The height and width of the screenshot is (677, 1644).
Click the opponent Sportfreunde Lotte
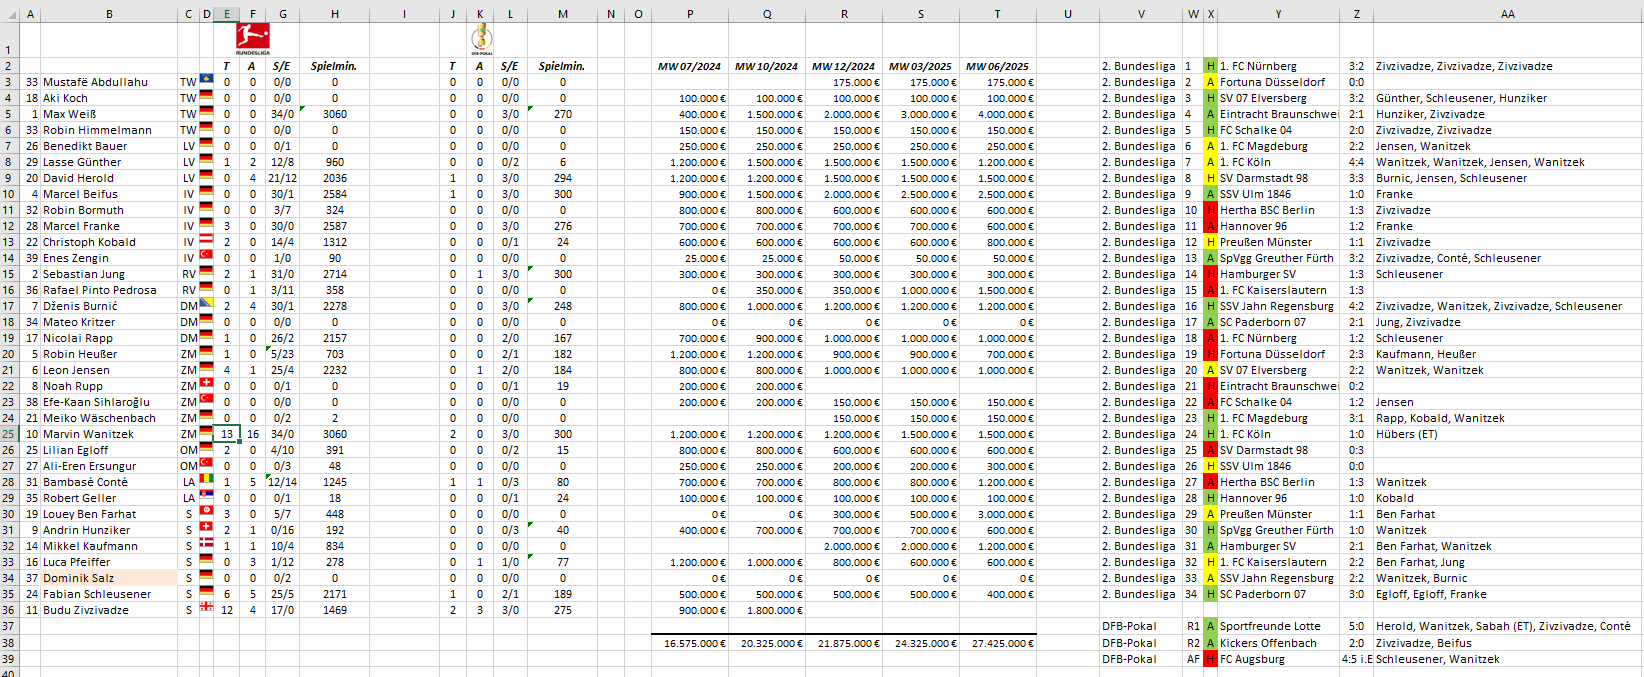[x=1270, y=626]
